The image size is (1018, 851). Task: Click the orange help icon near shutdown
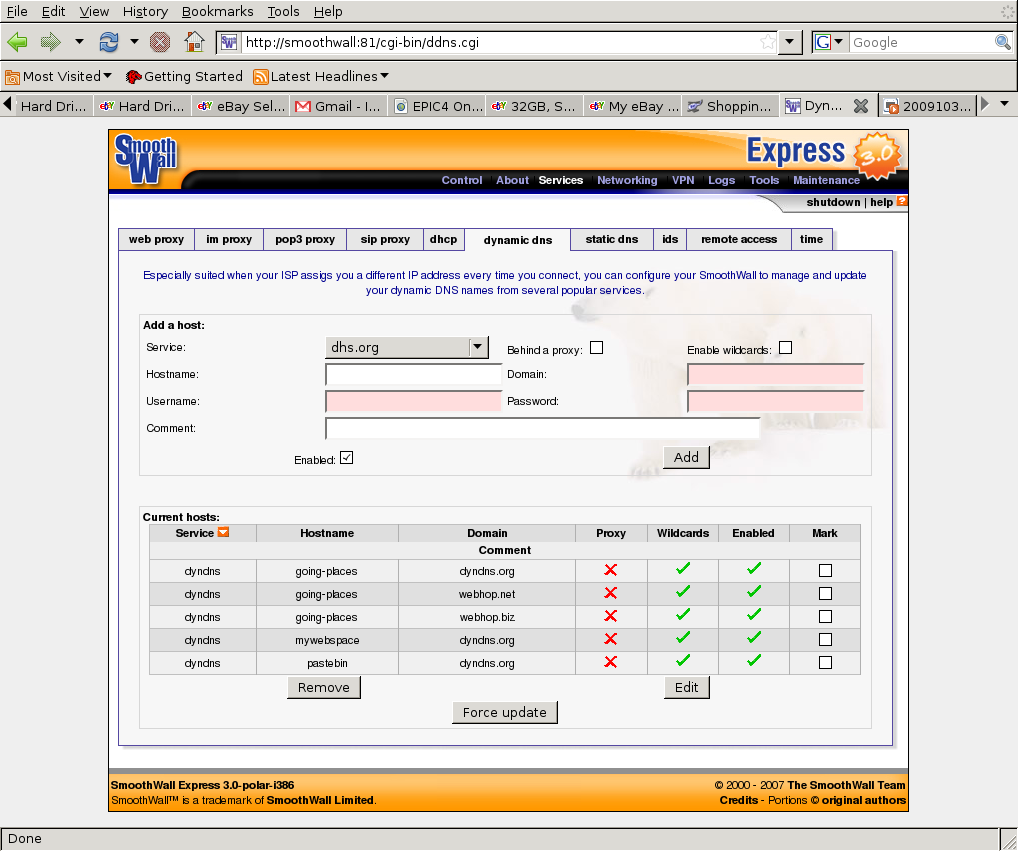point(902,201)
